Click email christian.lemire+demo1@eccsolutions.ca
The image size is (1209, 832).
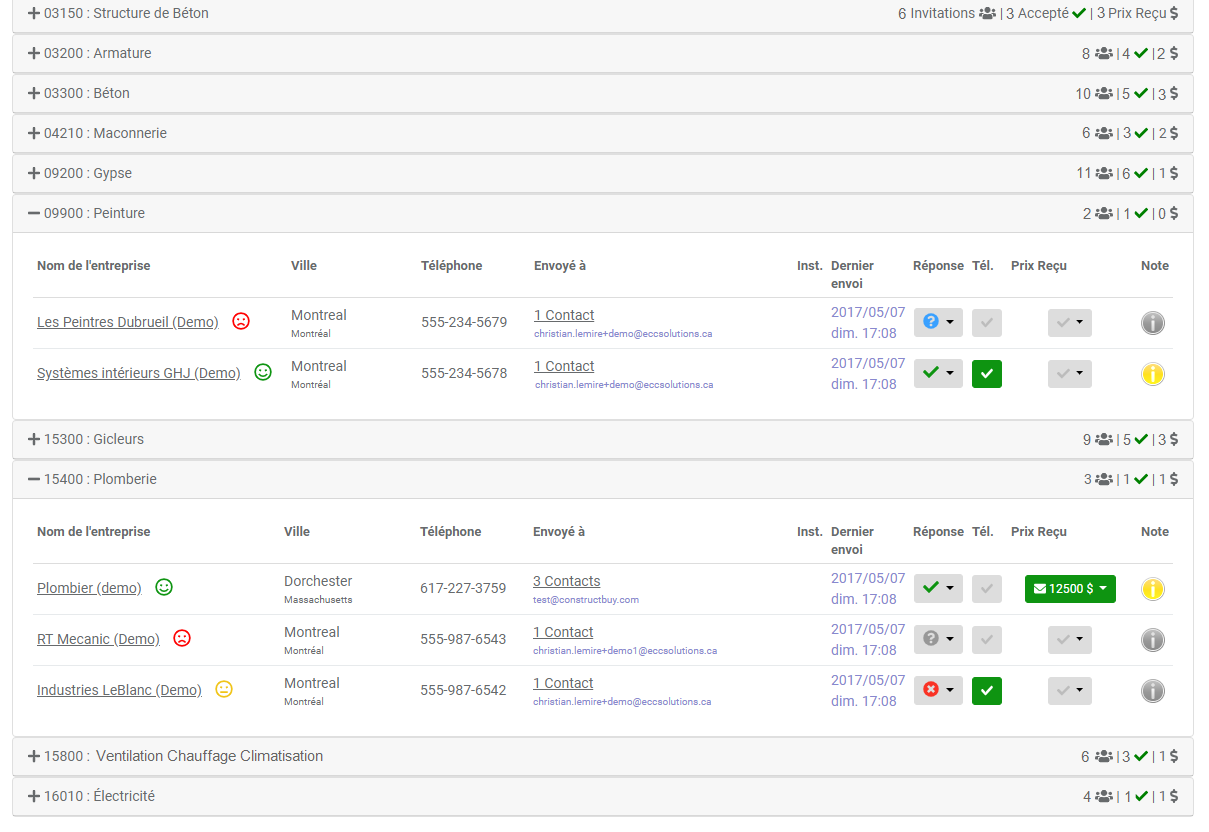pyautogui.click(x=625, y=651)
